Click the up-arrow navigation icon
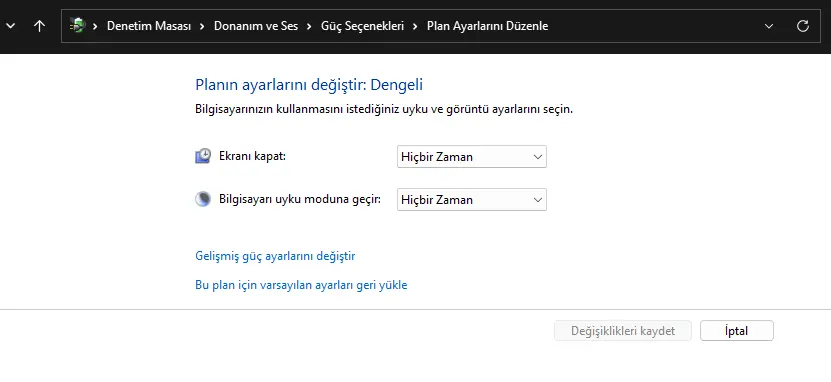This screenshot has height=382, width=831. click(x=39, y=26)
